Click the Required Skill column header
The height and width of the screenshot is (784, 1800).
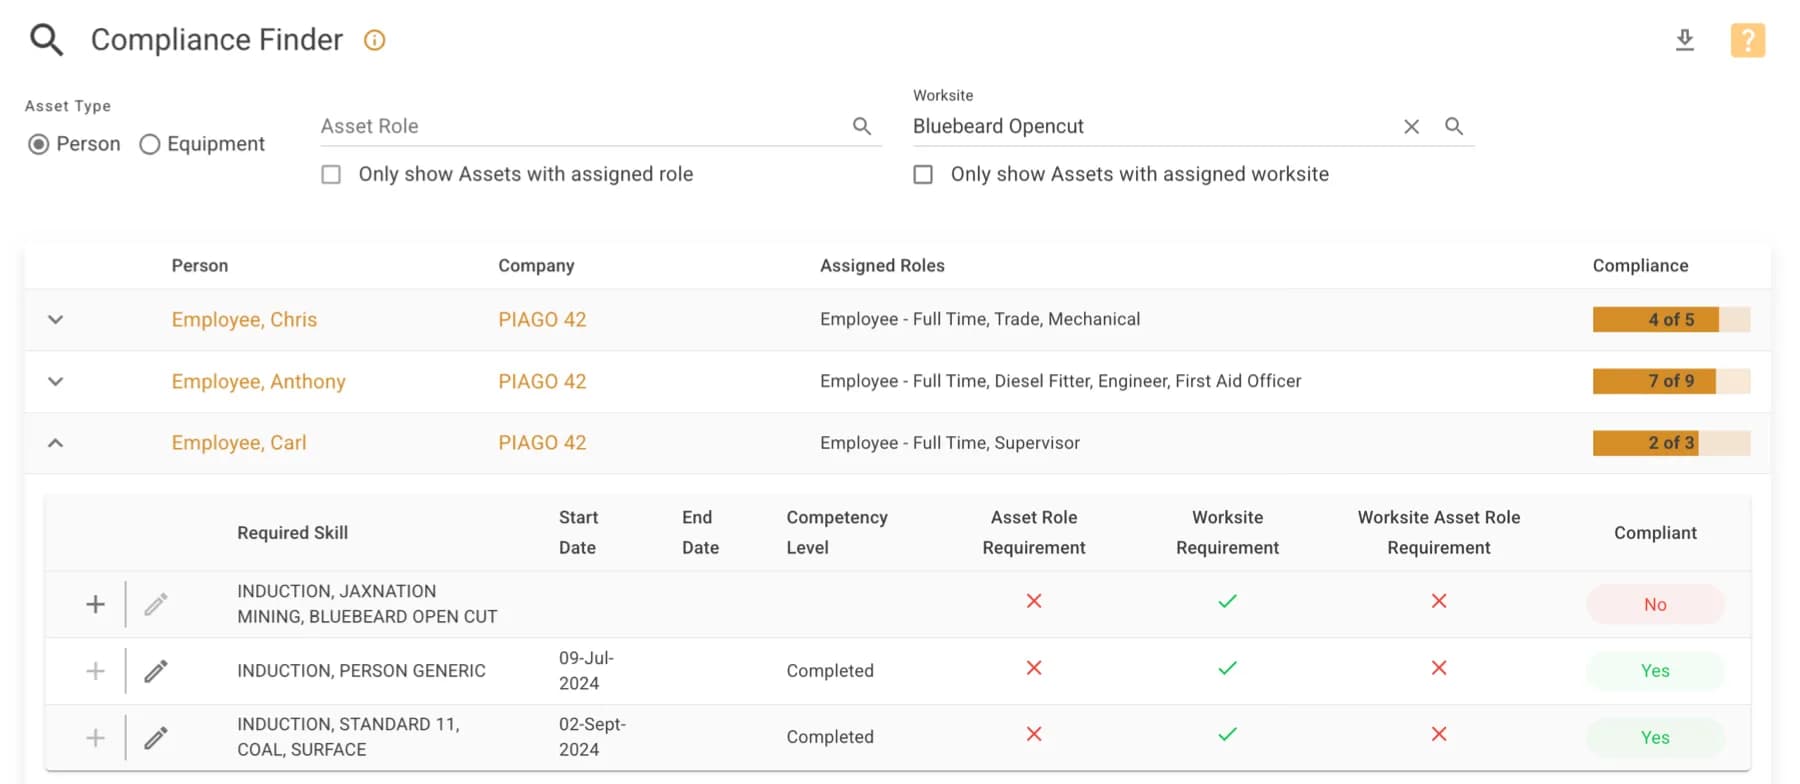292,533
